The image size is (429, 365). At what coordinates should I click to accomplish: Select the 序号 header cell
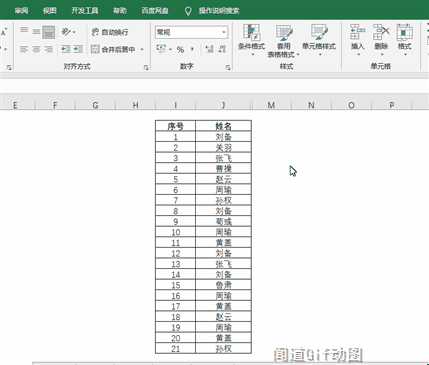pyautogui.click(x=175, y=126)
